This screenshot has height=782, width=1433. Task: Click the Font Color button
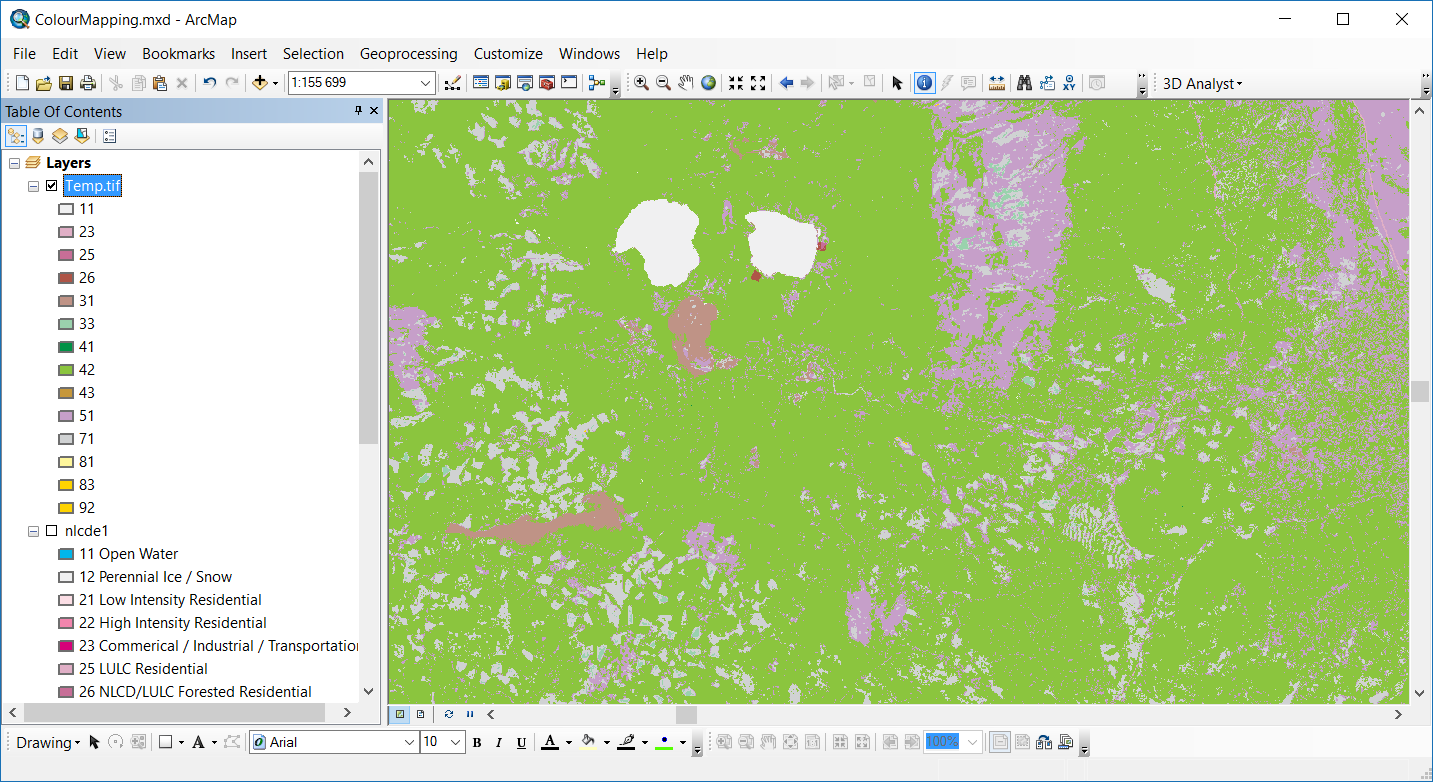[549, 742]
